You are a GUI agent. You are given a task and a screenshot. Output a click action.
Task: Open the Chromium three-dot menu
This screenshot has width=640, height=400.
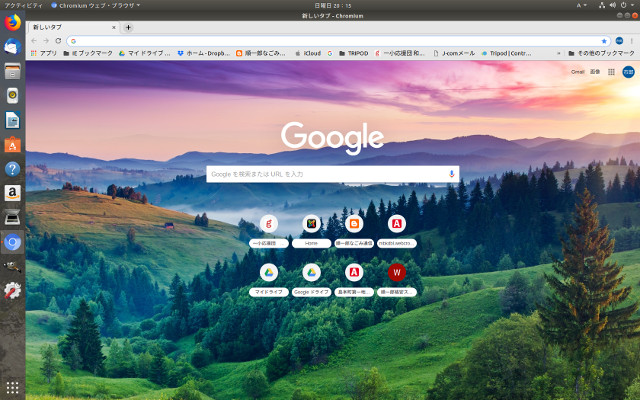pos(631,41)
